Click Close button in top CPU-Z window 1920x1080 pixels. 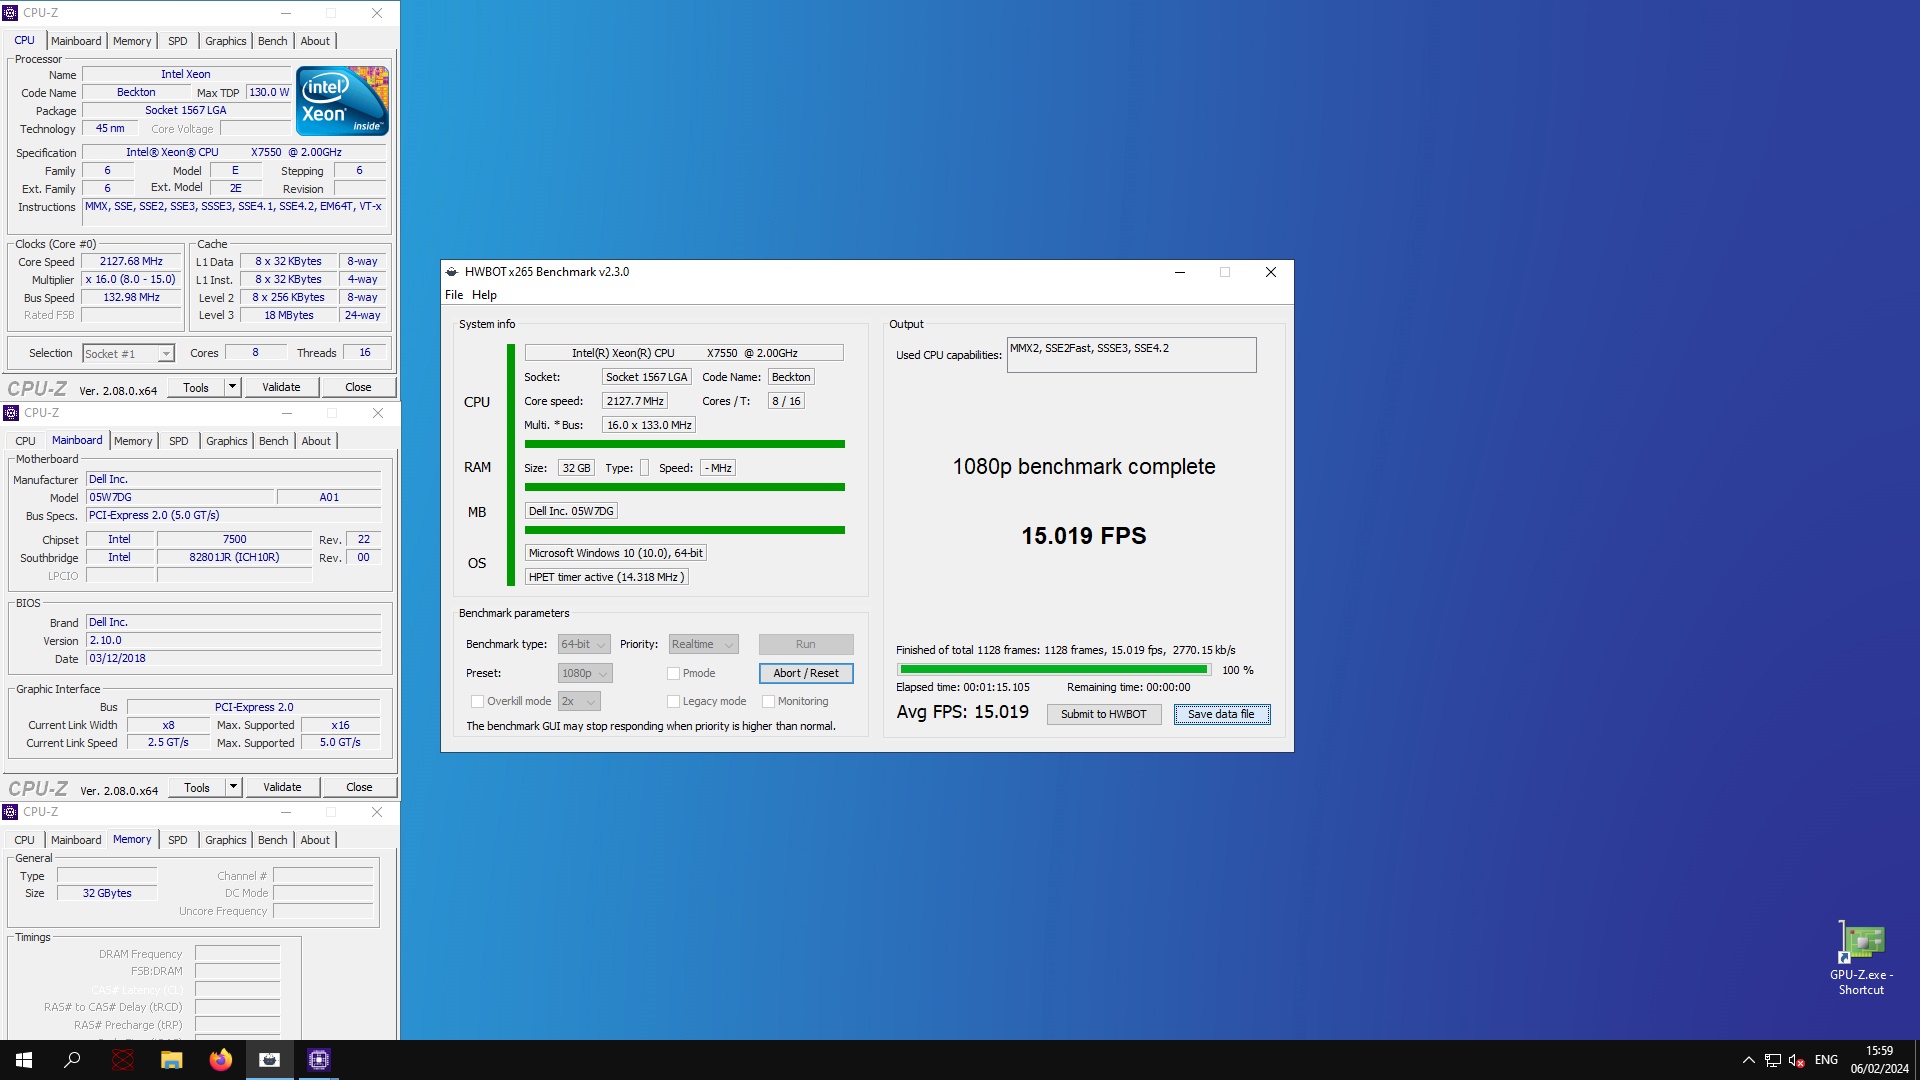coord(358,387)
